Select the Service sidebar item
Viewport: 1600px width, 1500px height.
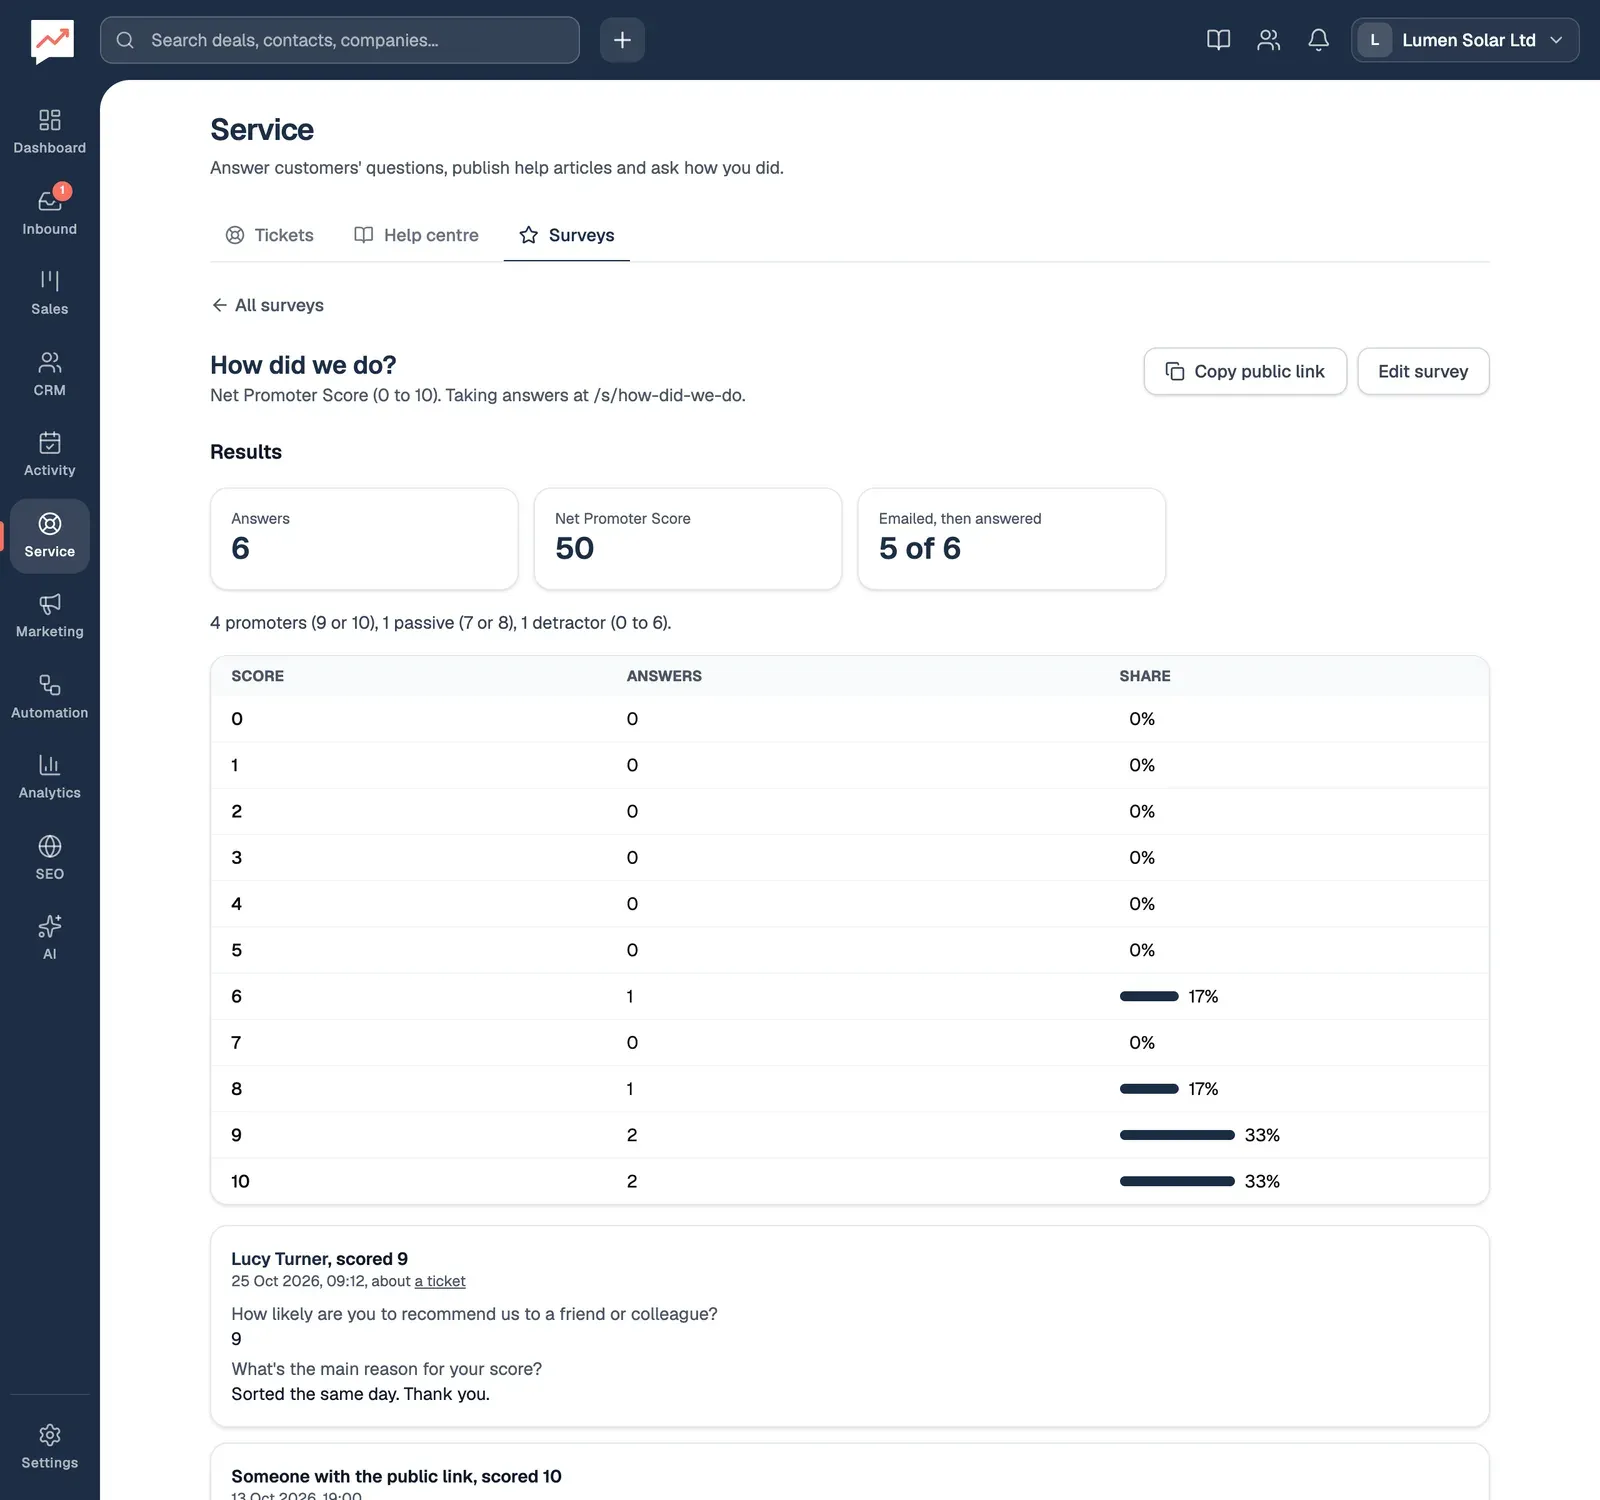[x=50, y=536]
